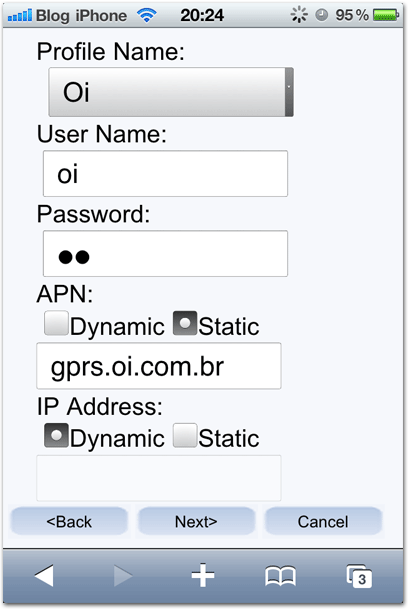
Task: Open the tabs pages icon showing 3
Action: coord(359,576)
